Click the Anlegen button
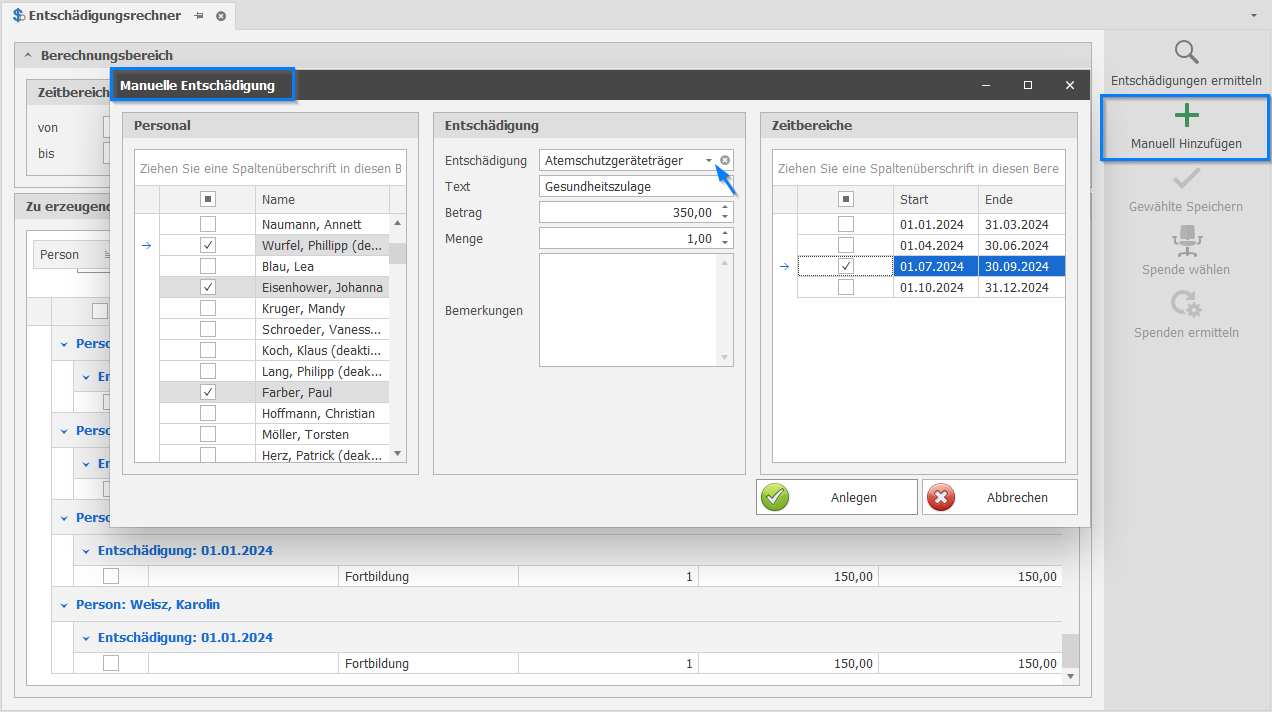1272x712 pixels. [837, 497]
